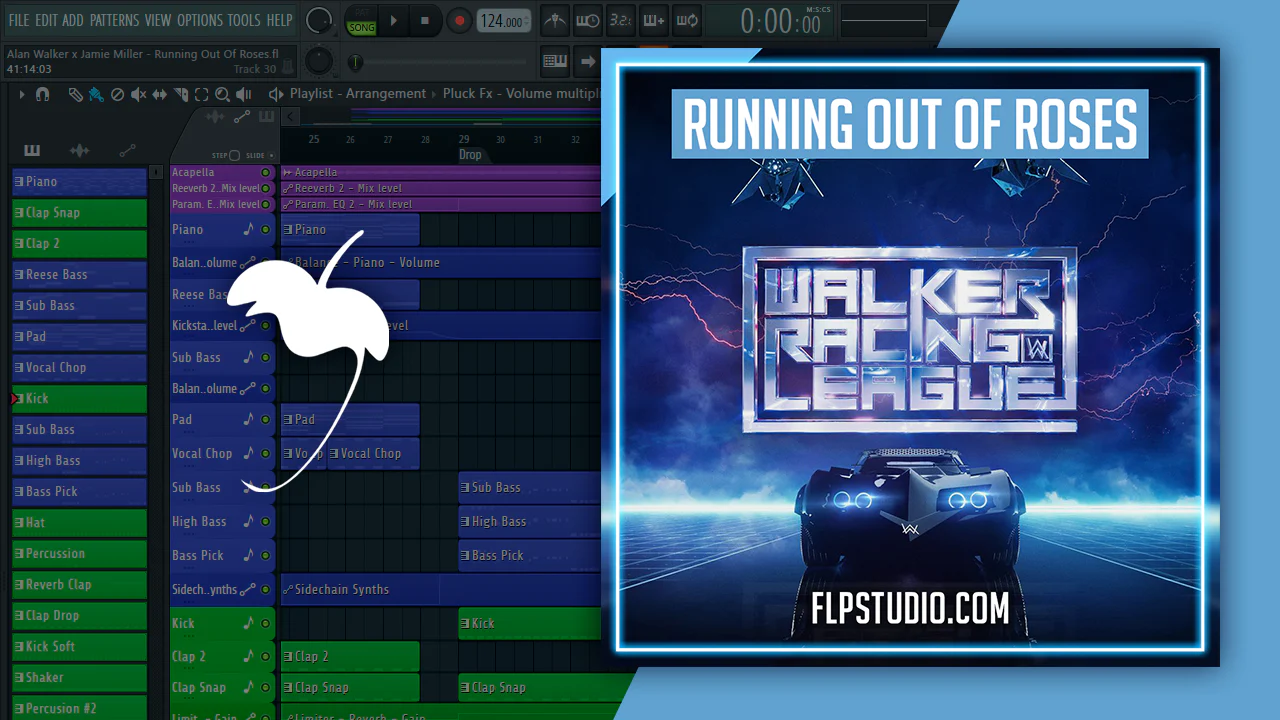1280x720 pixels.
Task: Open the HELP menu
Action: (279, 20)
